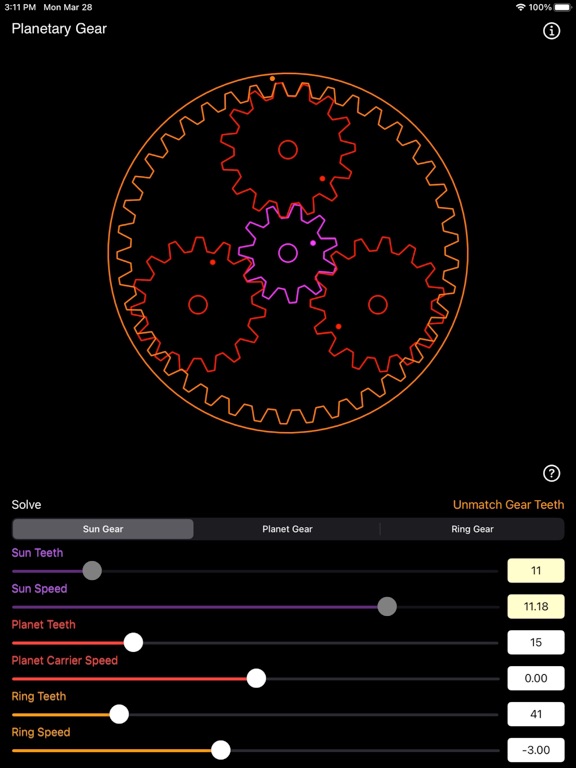Tap the Sun Teeth label
This screenshot has width=576, height=768.
pos(37,553)
